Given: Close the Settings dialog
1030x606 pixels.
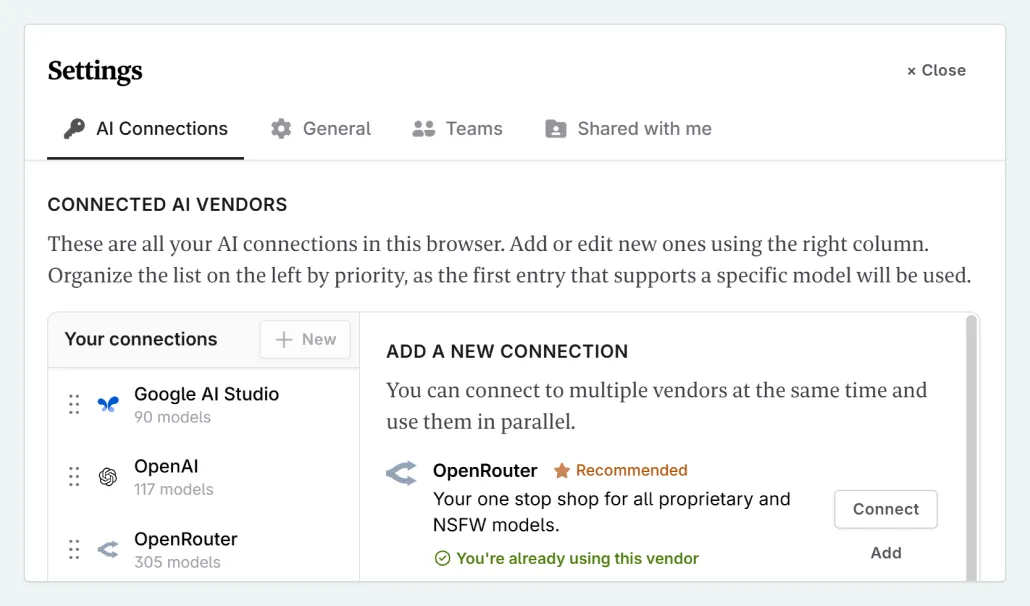Looking at the screenshot, I should click(x=936, y=70).
